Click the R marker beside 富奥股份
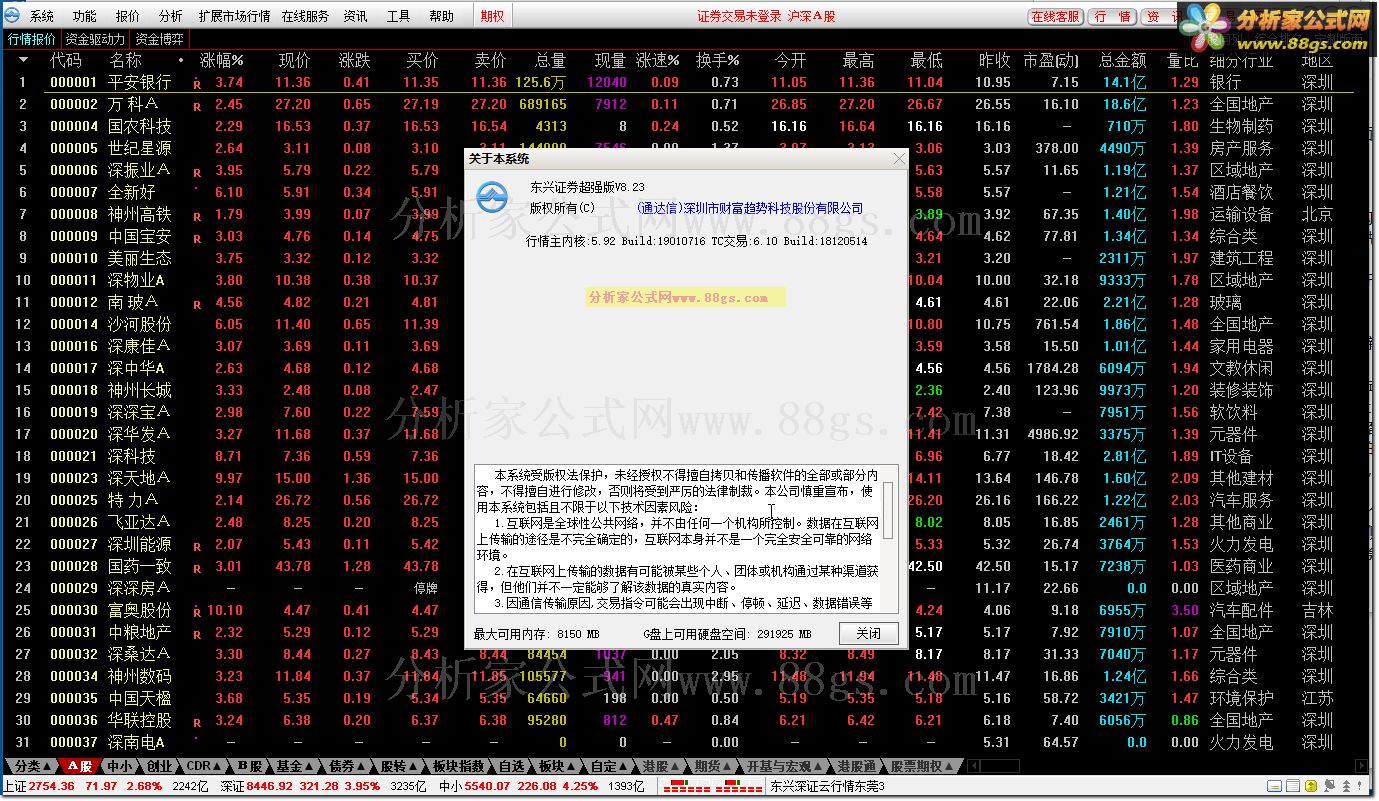 click(x=197, y=613)
